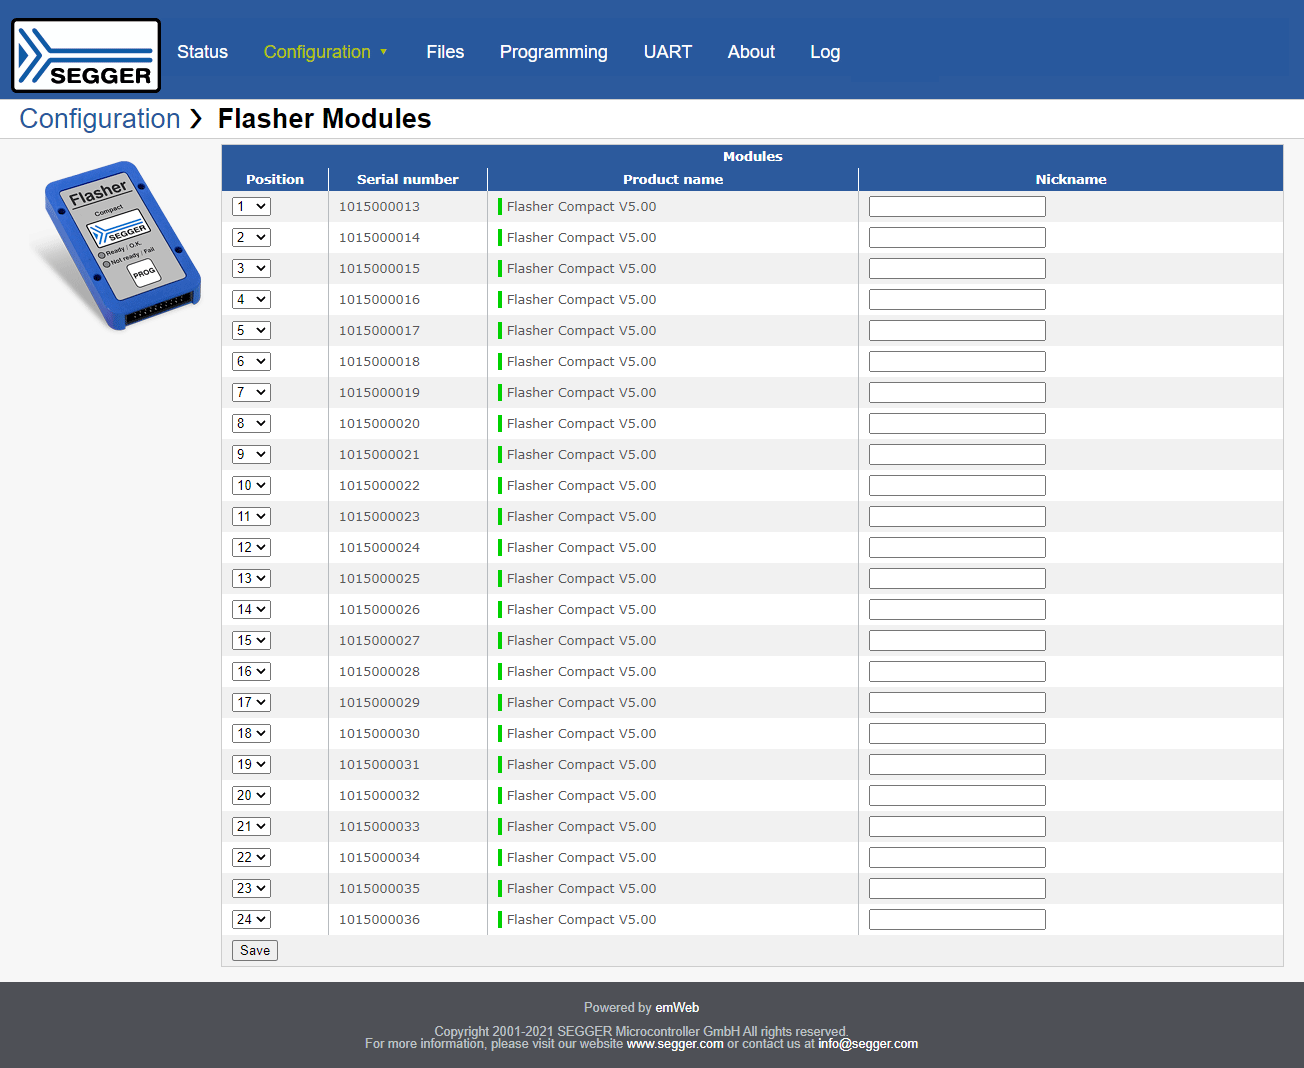
Task: Expand position dropdown showing 10
Action: pos(251,486)
